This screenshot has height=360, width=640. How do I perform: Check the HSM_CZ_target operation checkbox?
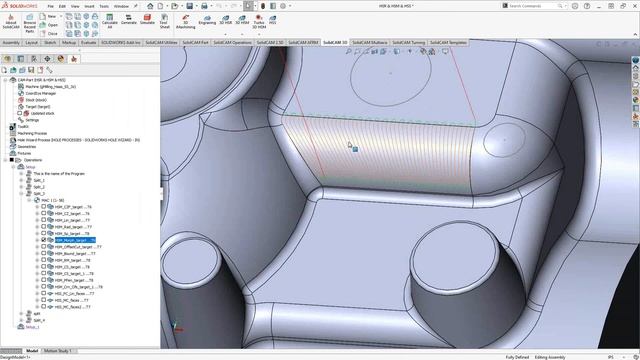[44, 213]
